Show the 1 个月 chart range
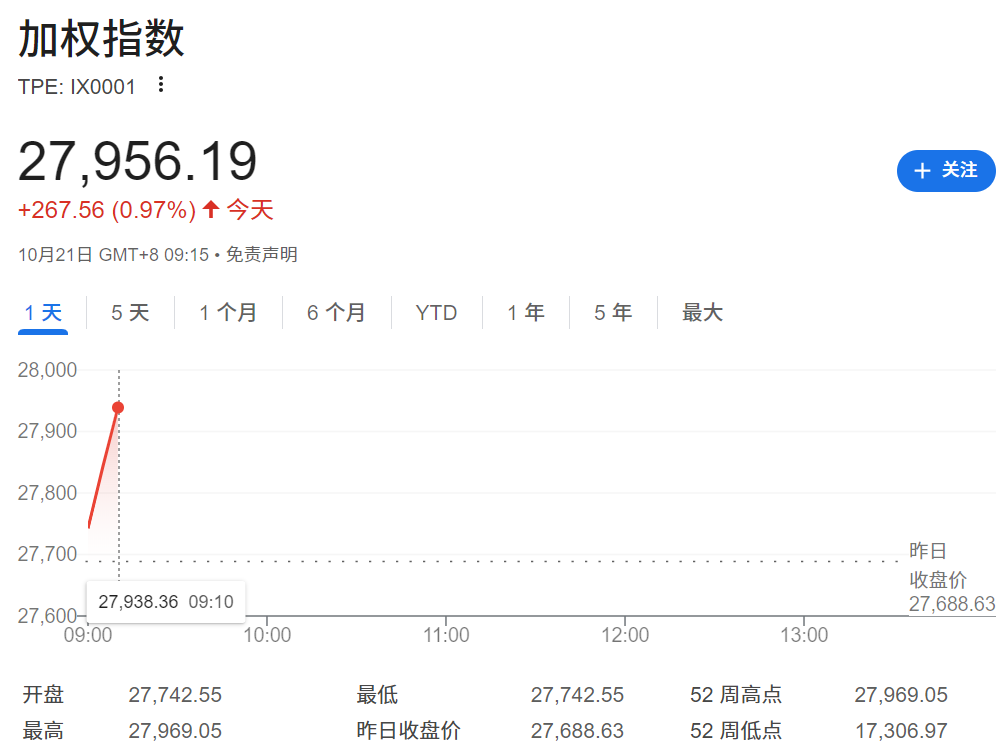 [x=228, y=313]
